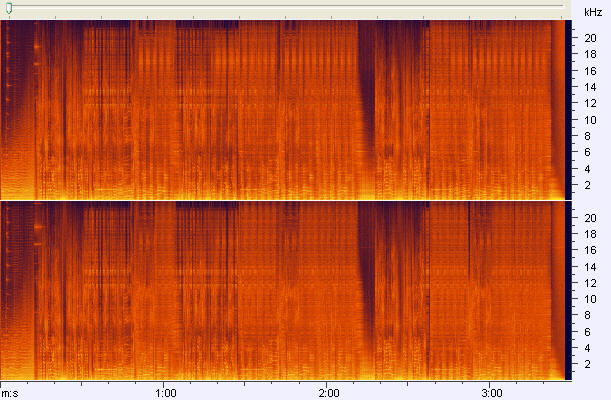Click 20 kHz on lower channel scale
611x400 pixels.
(x=590, y=218)
